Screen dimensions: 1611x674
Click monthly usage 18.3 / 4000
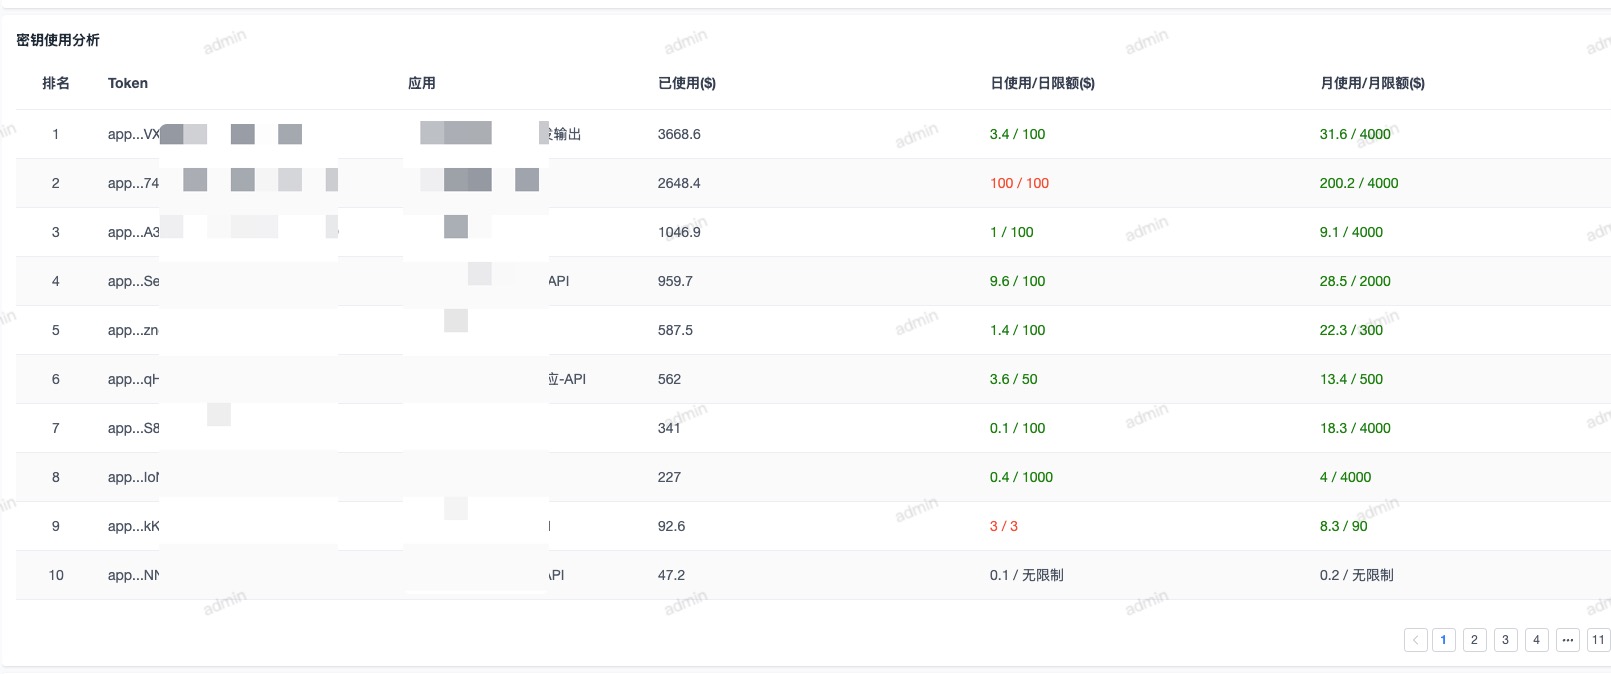(x=1355, y=428)
